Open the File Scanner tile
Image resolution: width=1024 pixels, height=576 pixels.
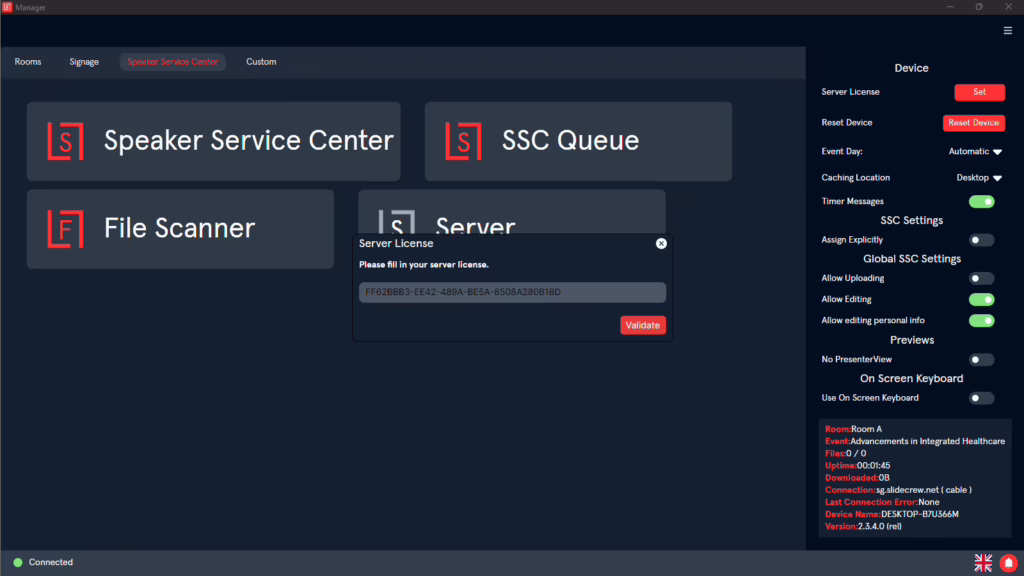pos(180,229)
